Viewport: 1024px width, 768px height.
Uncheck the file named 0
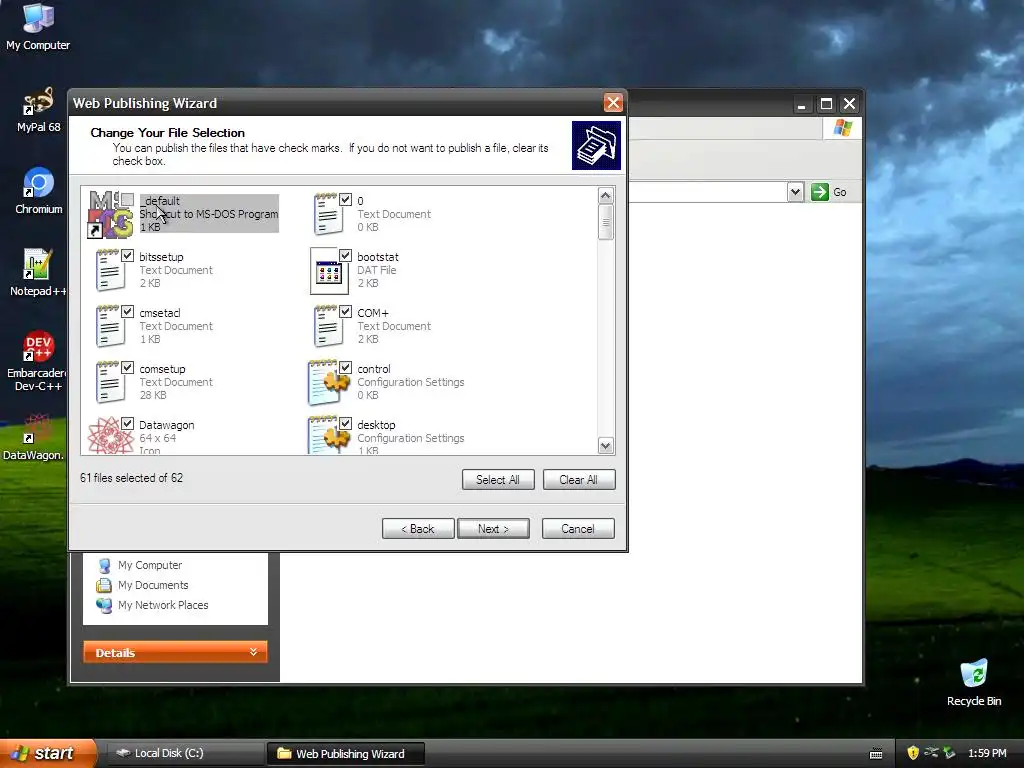(x=345, y=199)
